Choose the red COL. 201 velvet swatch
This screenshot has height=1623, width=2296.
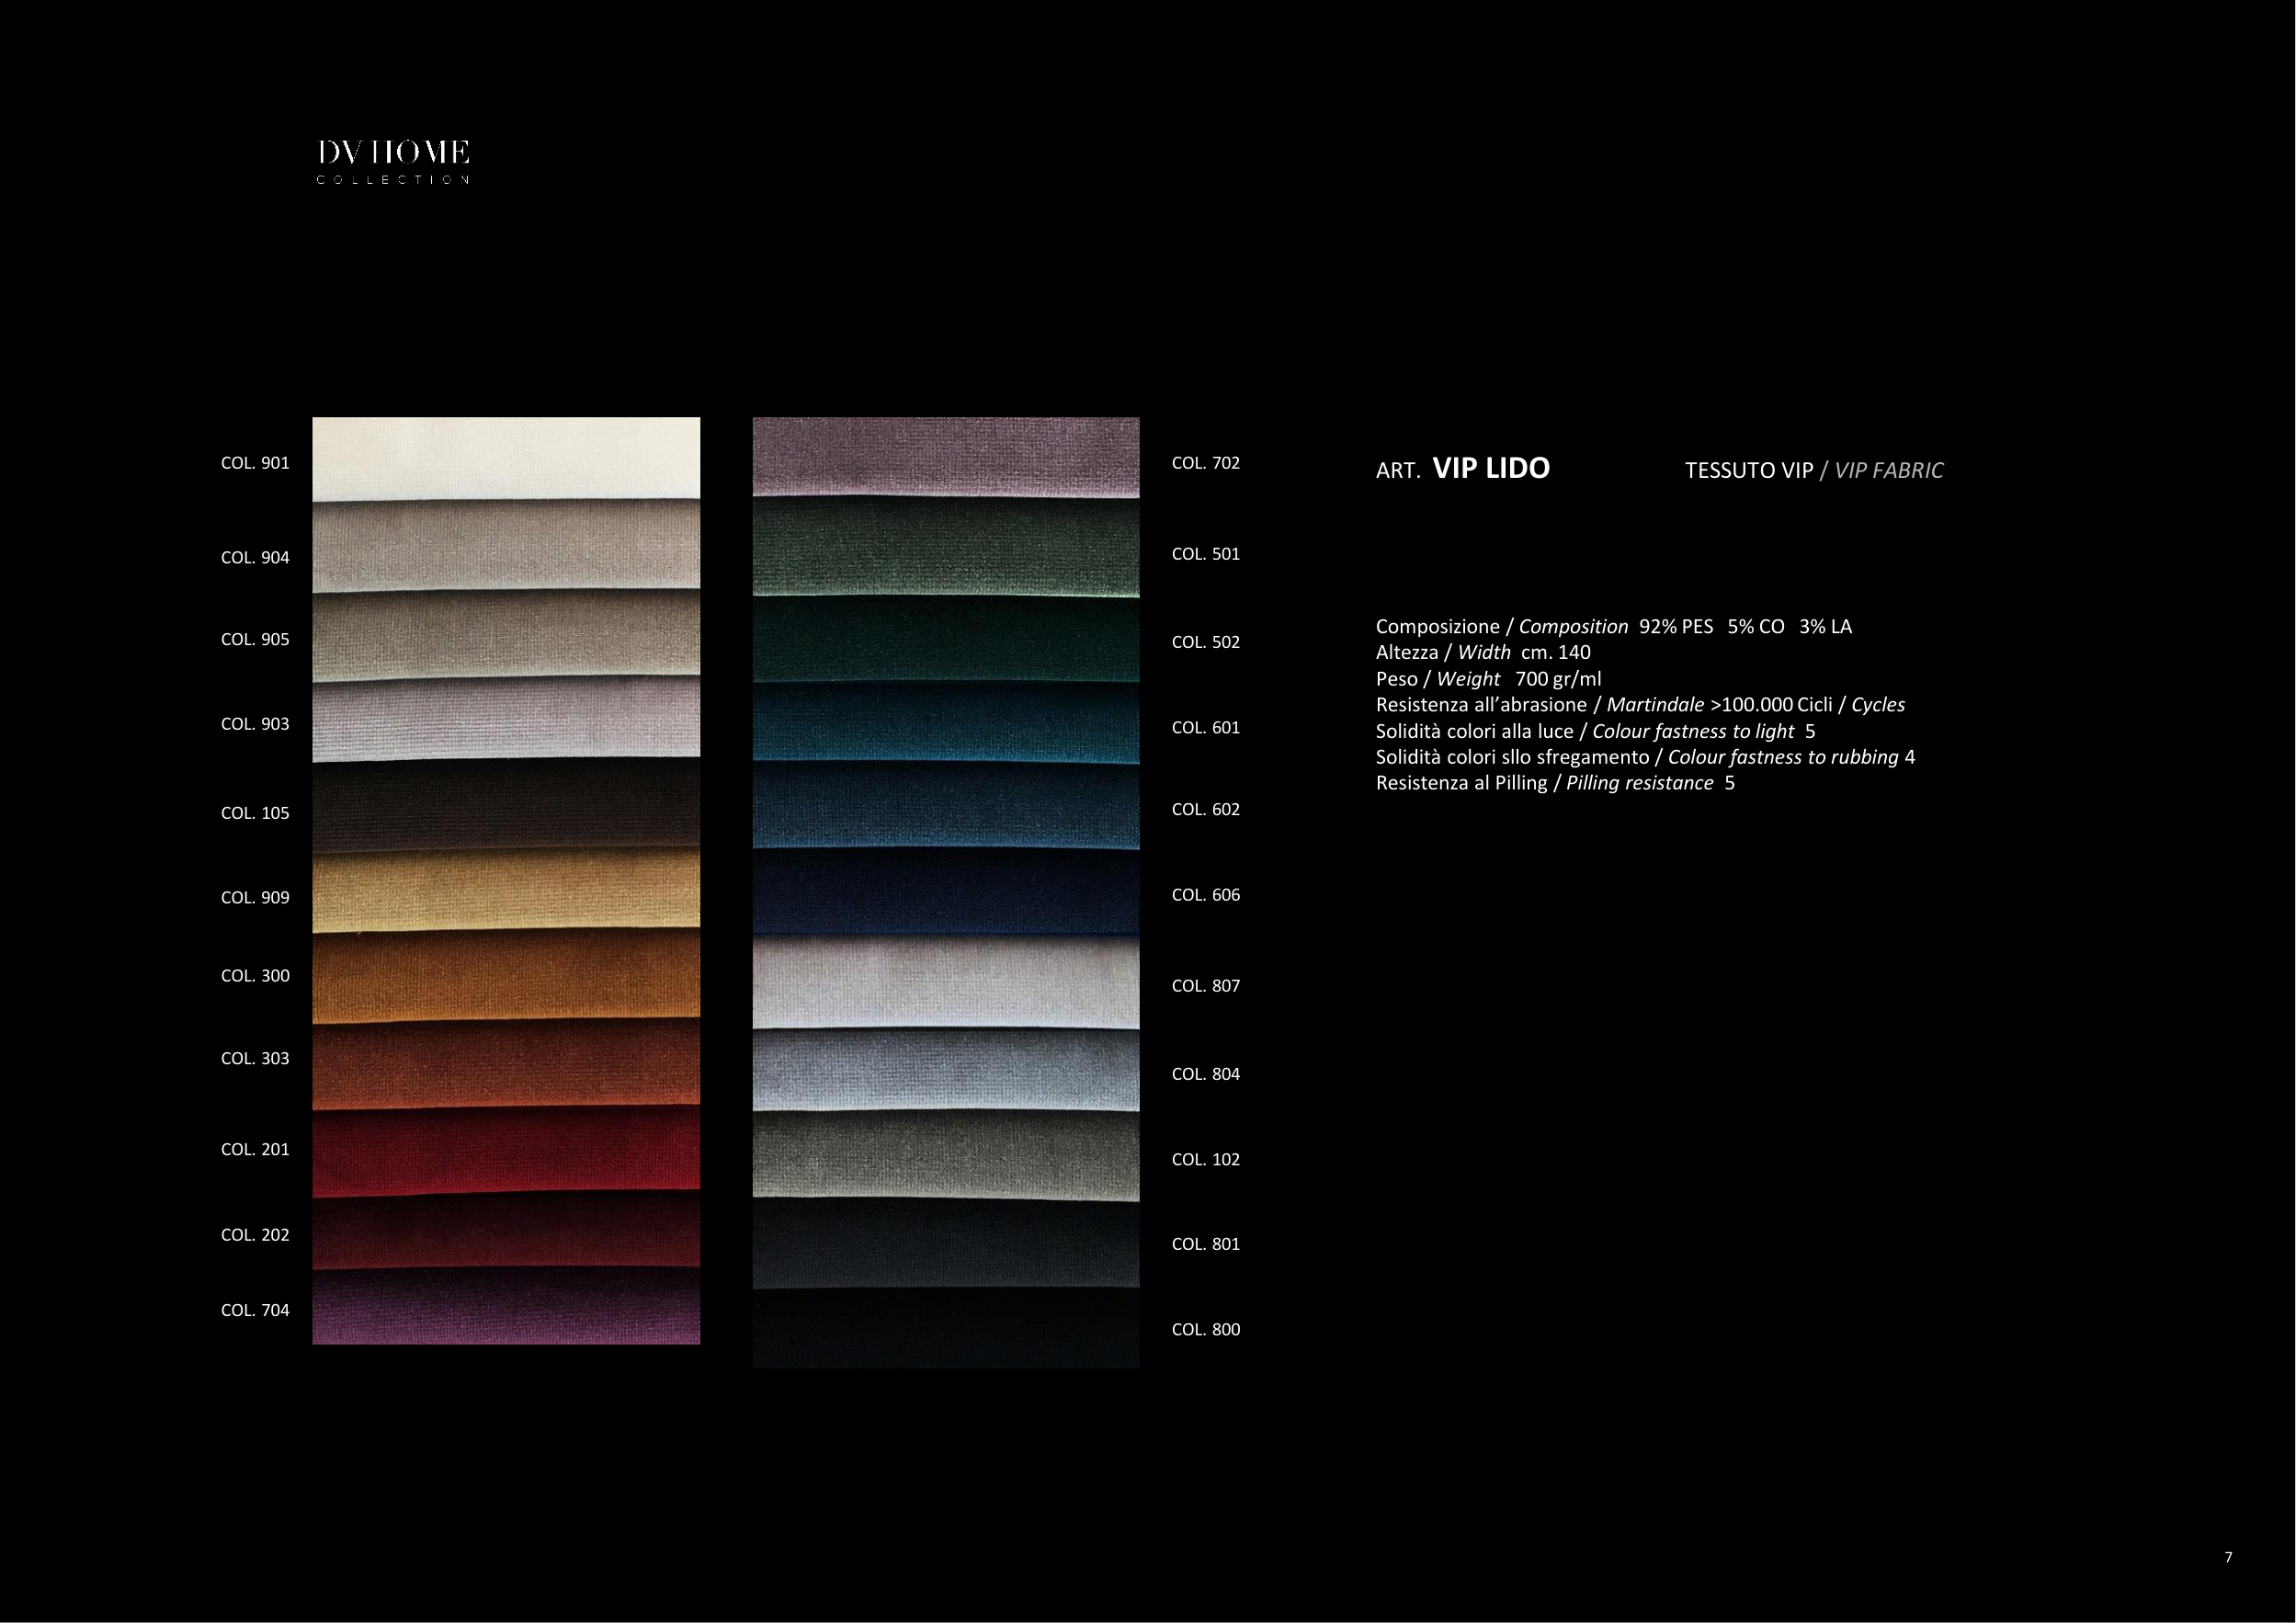[x=506, y=1150]
